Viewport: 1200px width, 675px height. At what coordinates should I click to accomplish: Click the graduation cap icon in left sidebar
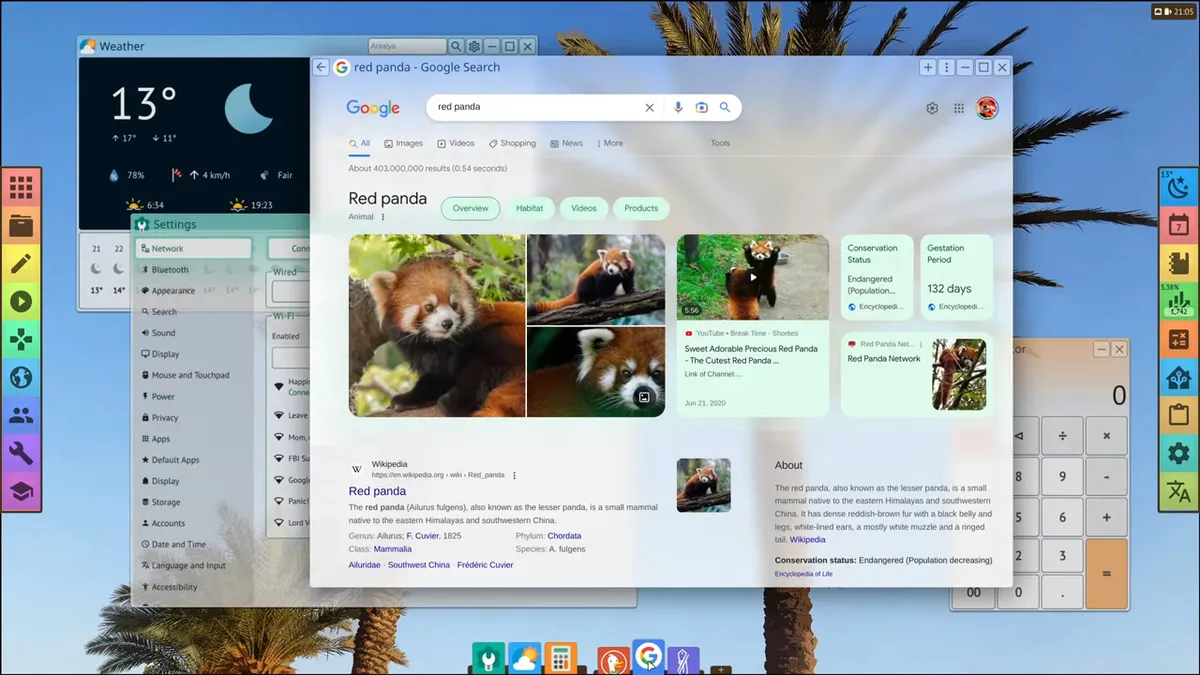[21, 491]
